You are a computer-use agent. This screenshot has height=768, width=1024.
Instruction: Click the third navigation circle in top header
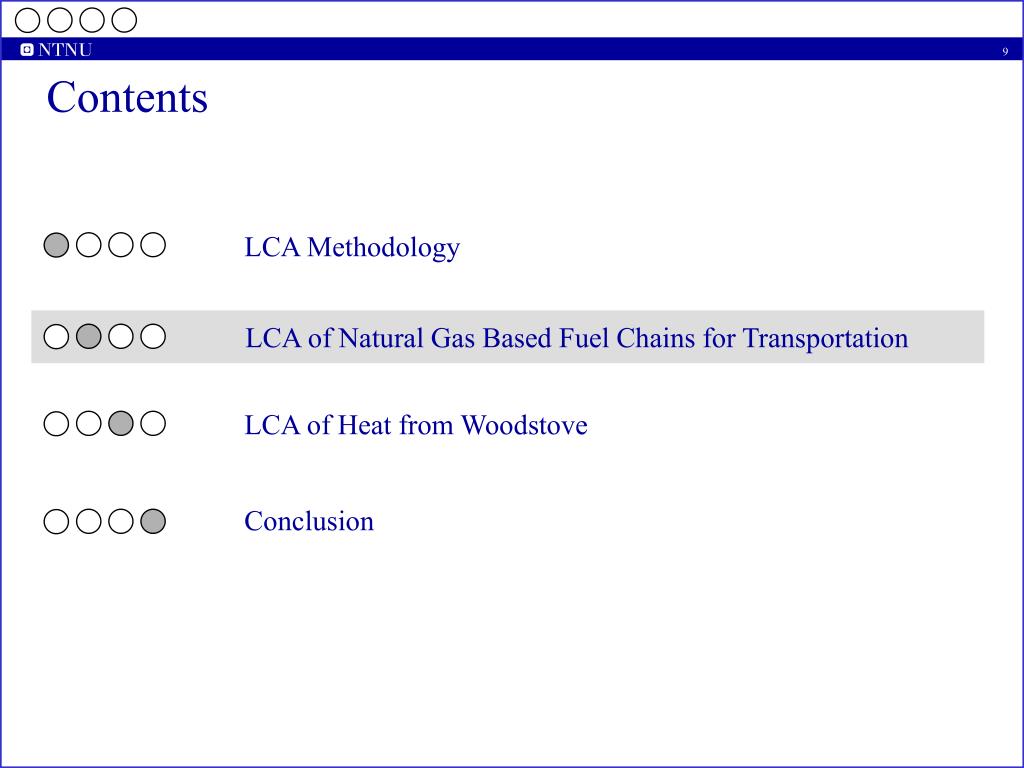click(92, 20)
